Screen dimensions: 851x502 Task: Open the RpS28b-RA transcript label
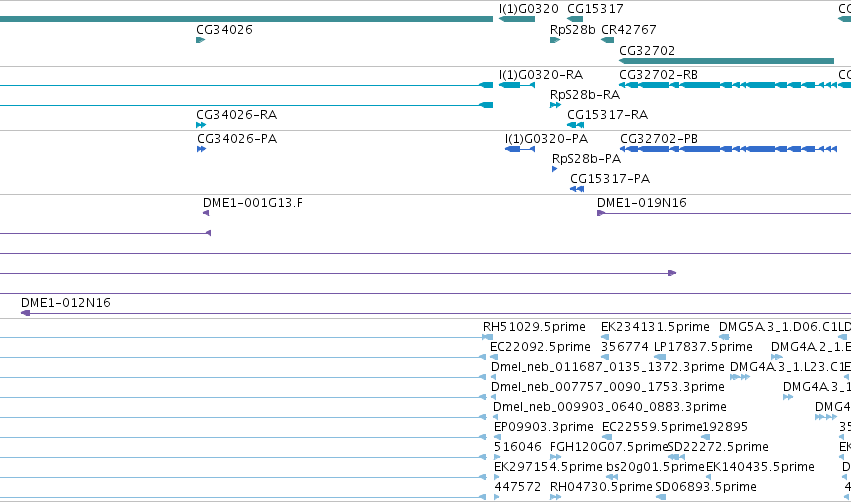(x=585, y=95)
